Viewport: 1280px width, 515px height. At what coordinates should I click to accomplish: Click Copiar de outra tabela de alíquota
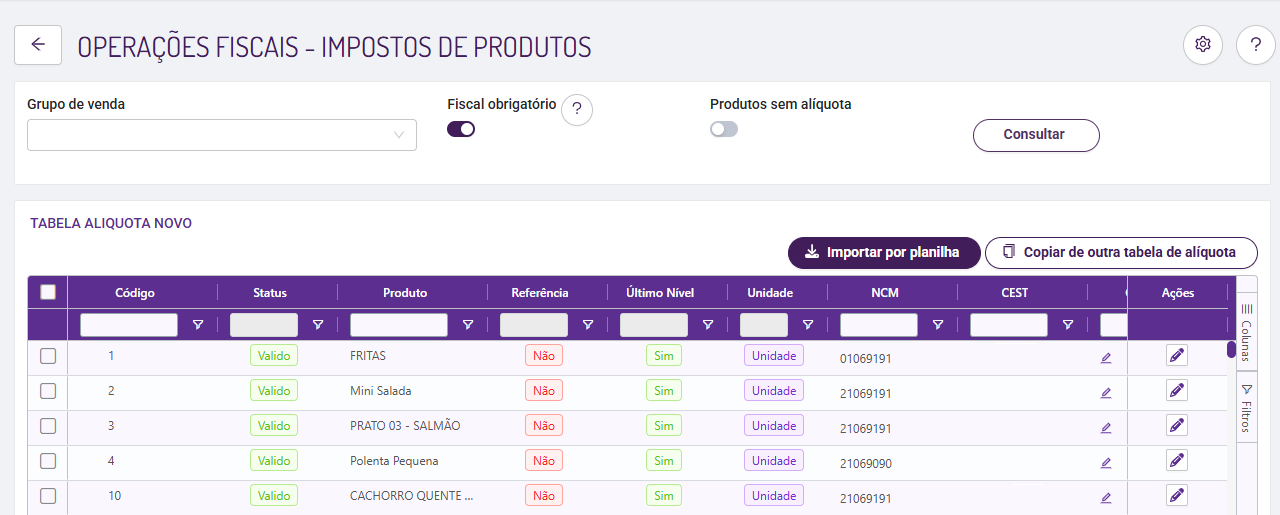click(x=1121, y=253)
